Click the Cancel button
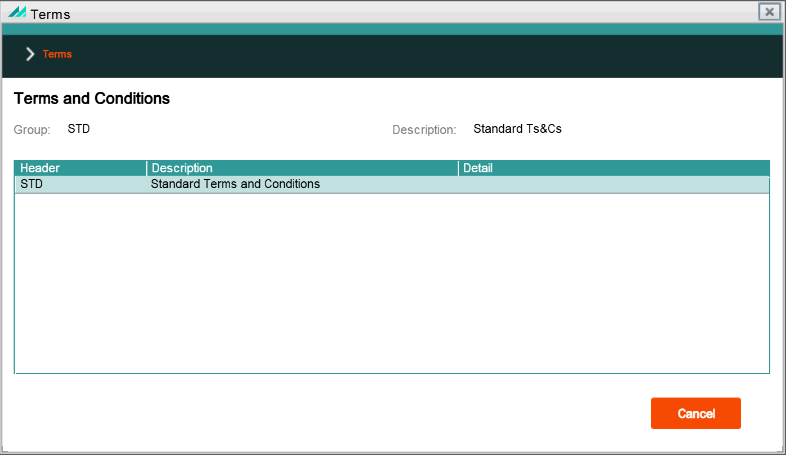Screen dimensions: 786x455 (x=696, y=413)
